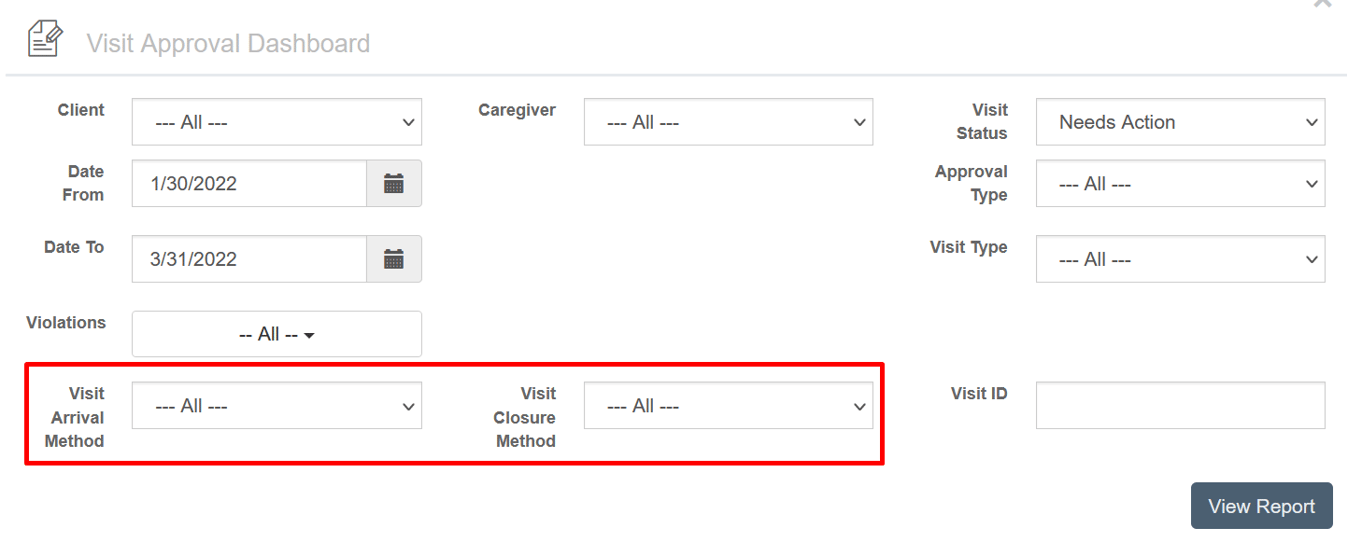
Task: Open the Date From calendar picker
Action: (x=394, y=184)
